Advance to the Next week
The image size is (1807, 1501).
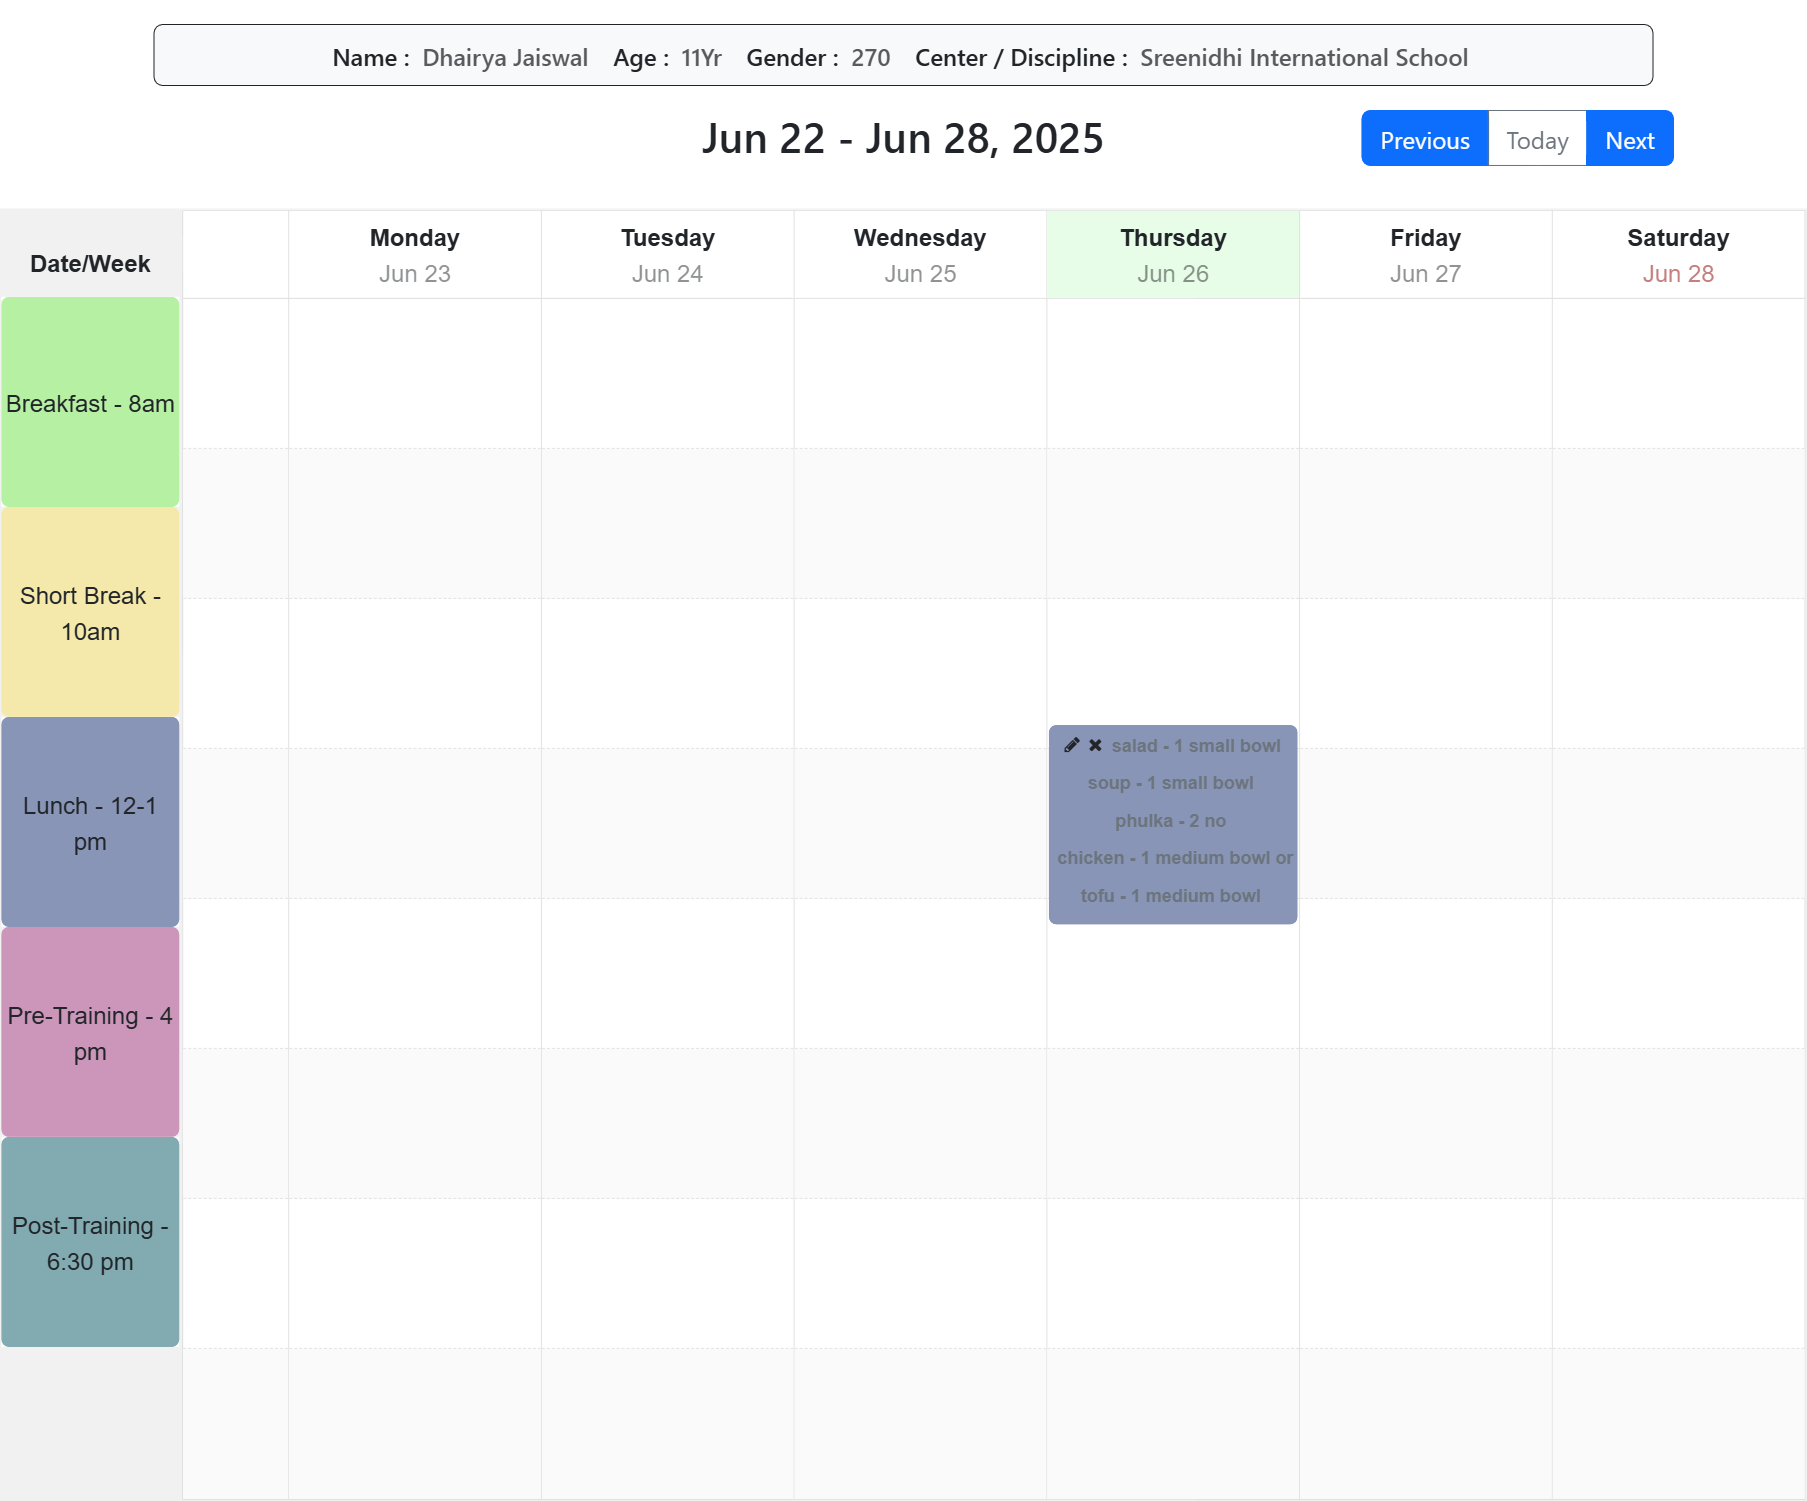1629,140
